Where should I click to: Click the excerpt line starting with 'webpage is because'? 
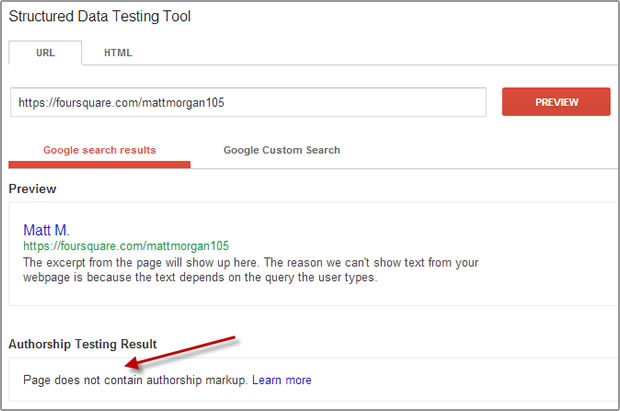click(x=200, y=277)
